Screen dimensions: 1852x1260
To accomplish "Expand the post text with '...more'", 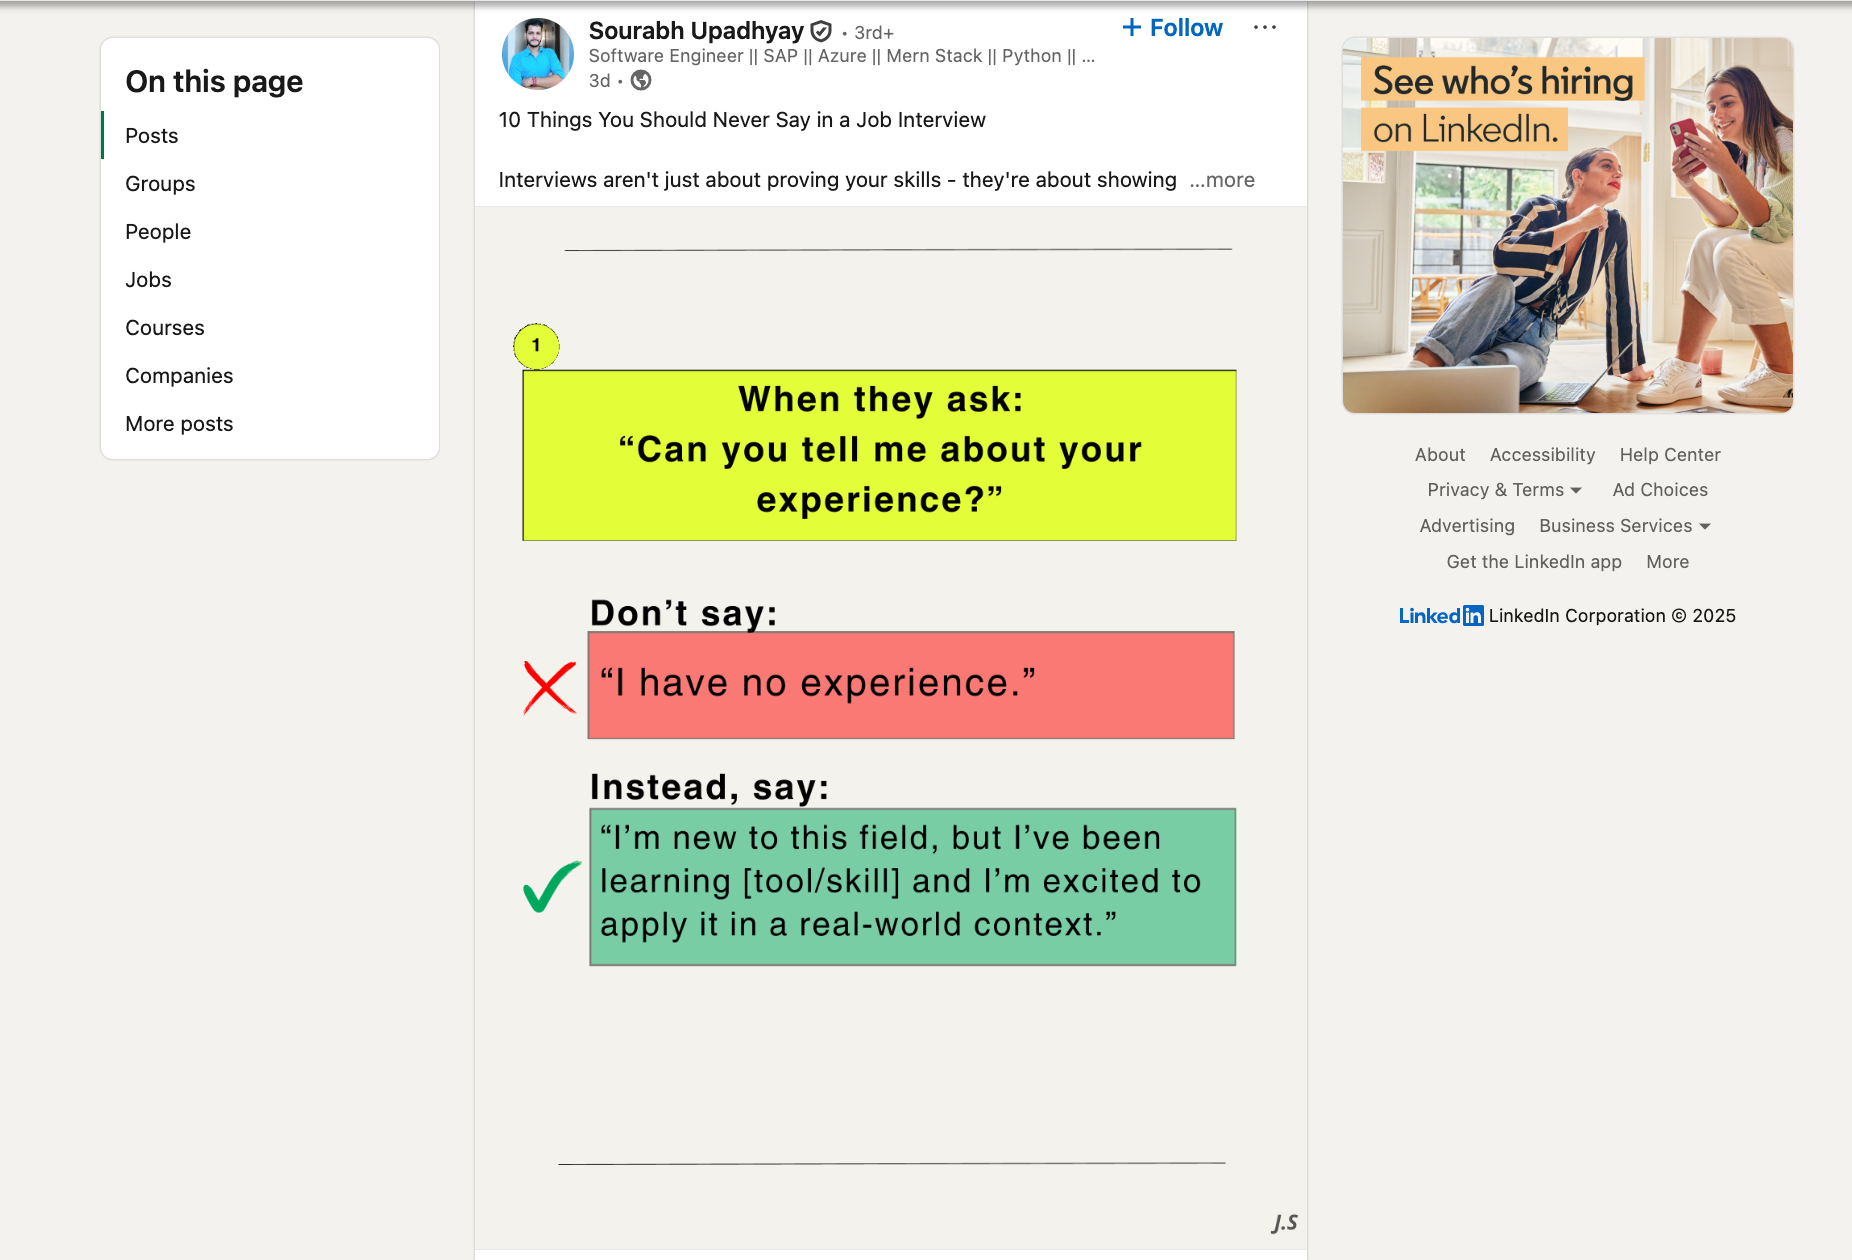I will point(1221,180).
